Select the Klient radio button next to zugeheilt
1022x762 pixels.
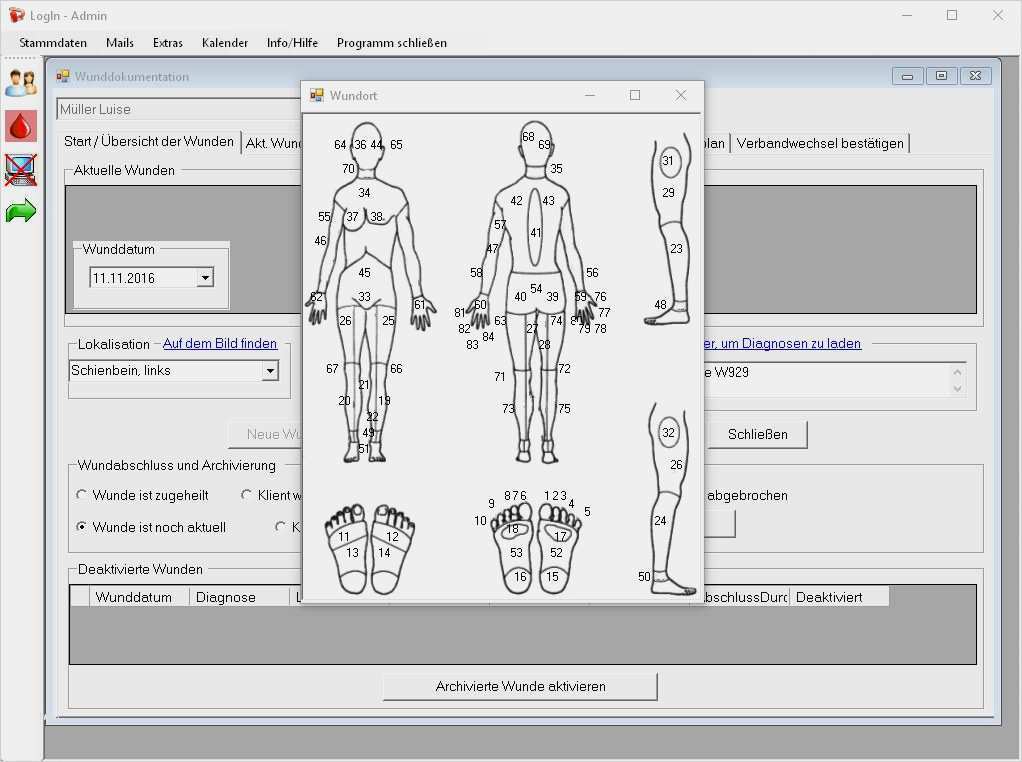tap(246, 495)
